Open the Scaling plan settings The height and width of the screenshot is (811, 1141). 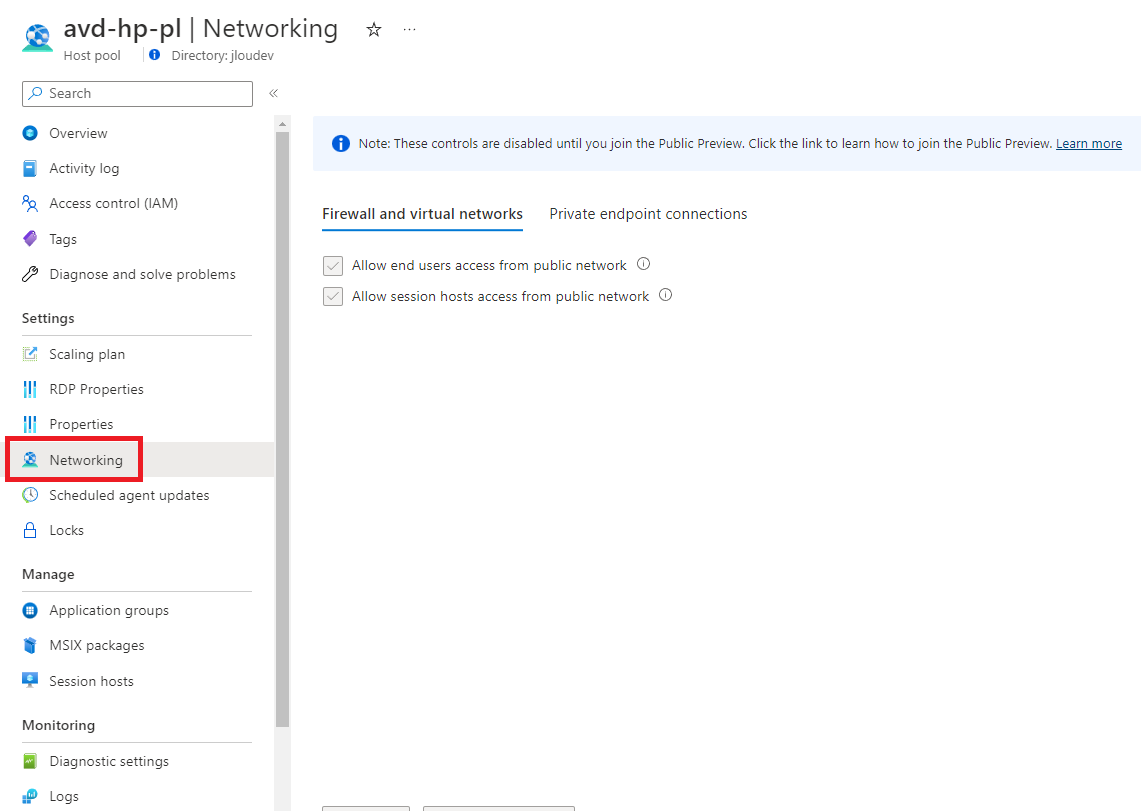pyautogui.click(x=87, y=354)
